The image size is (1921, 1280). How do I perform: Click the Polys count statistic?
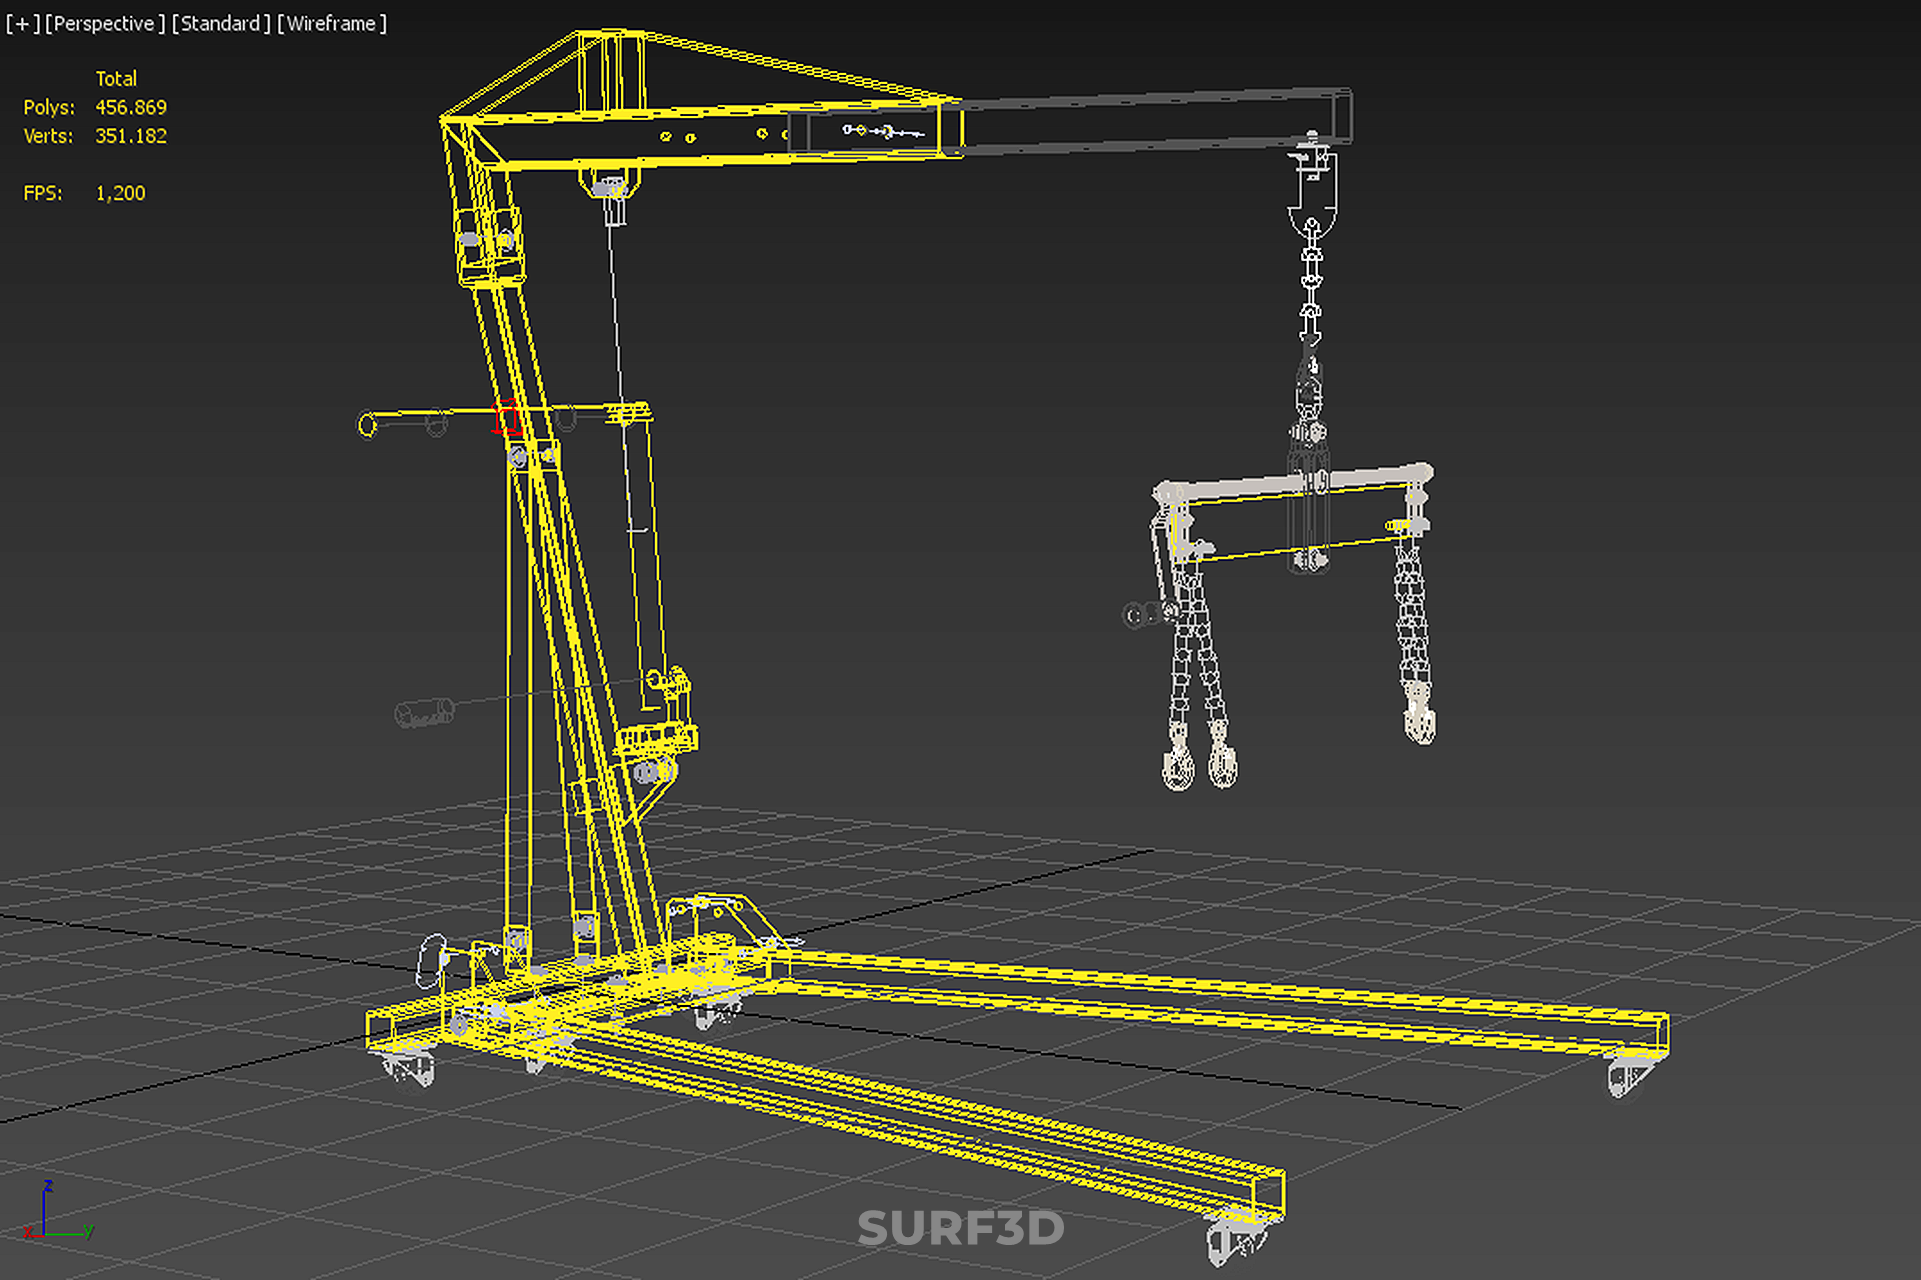[130, 107]
